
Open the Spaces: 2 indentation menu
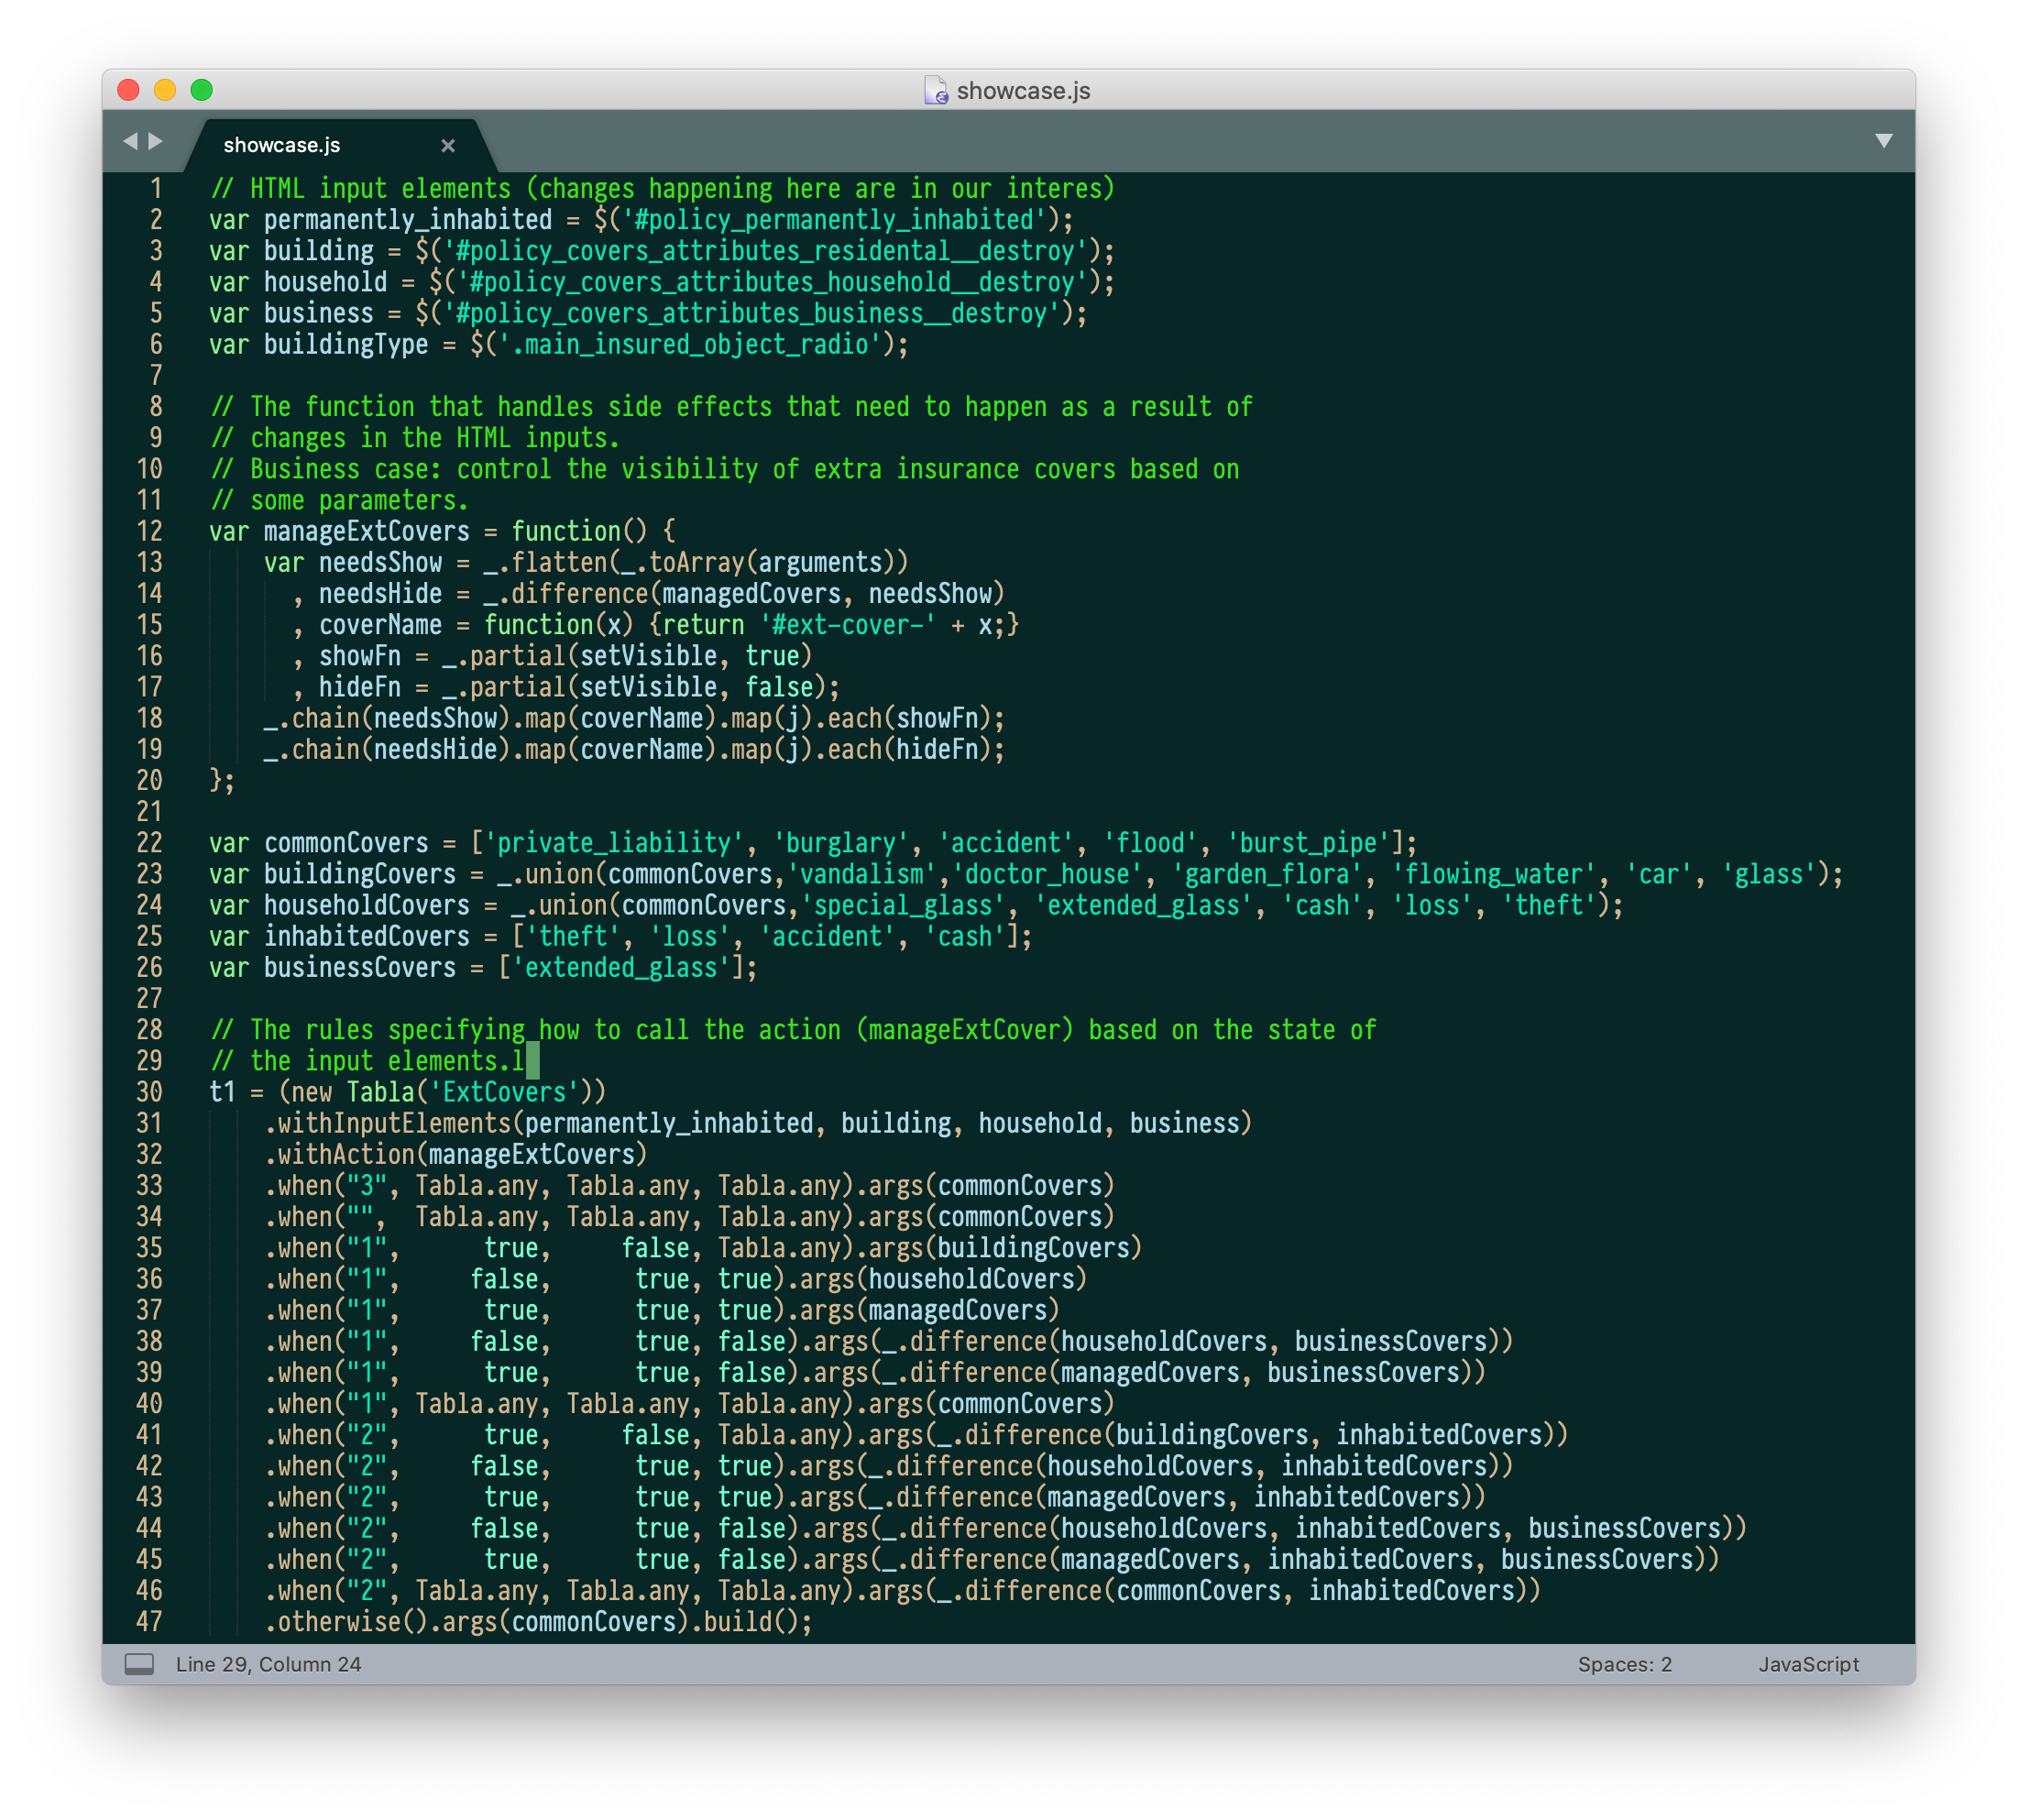pyautogui.click(x=1624, y=1664)
